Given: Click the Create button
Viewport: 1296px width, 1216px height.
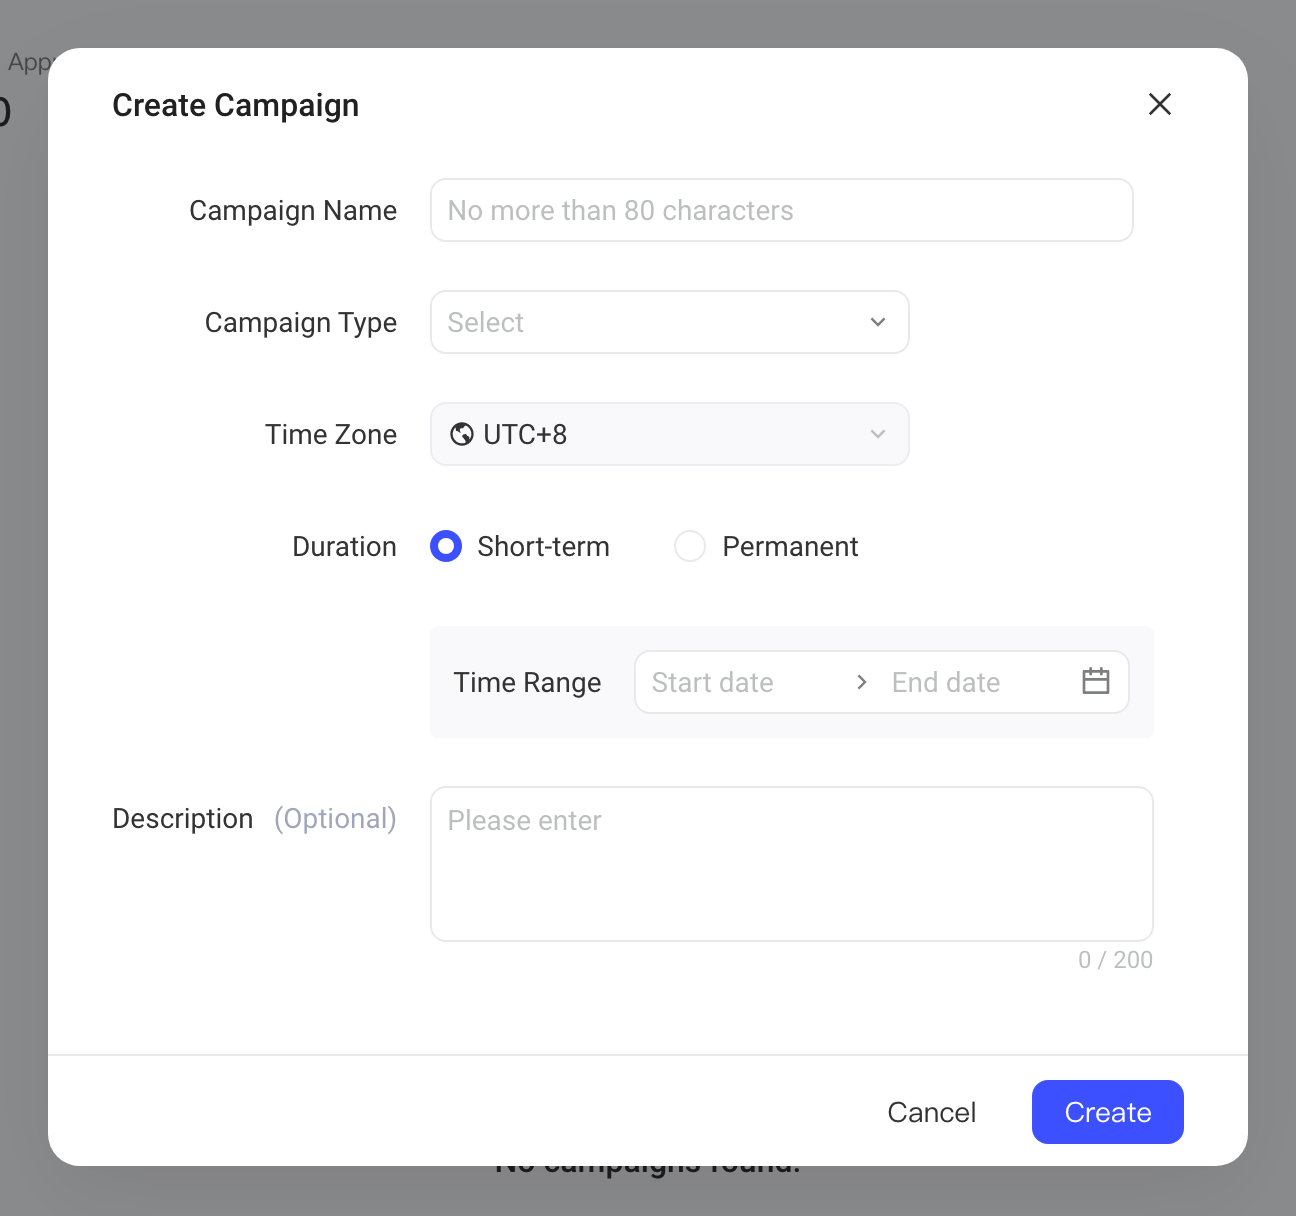Looking at the screenshot, I should [1108, 1112].
